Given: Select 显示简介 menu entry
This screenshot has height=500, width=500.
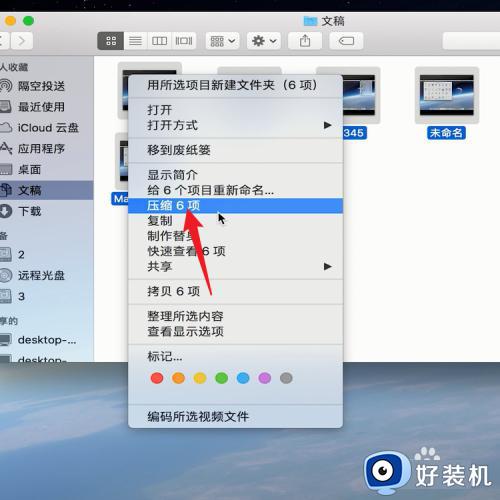Looking at the screenshot, I should coord(235,175).
